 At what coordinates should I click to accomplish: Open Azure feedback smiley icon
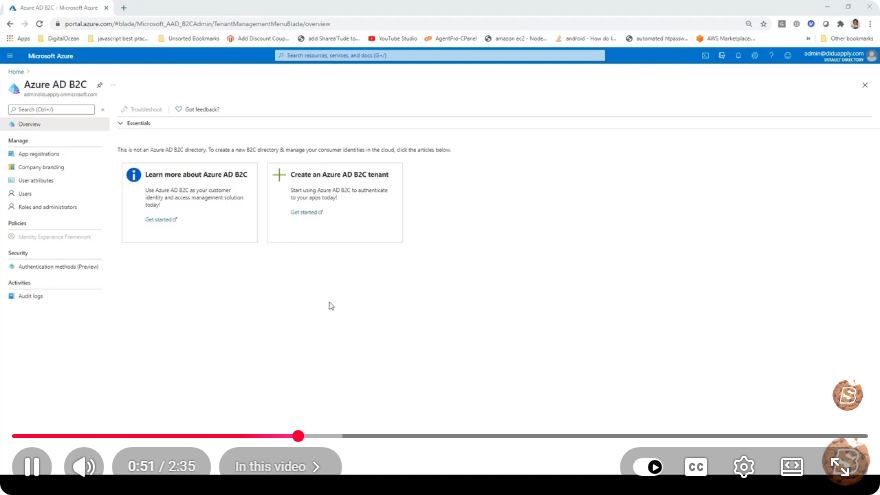[x=787, y=56]
